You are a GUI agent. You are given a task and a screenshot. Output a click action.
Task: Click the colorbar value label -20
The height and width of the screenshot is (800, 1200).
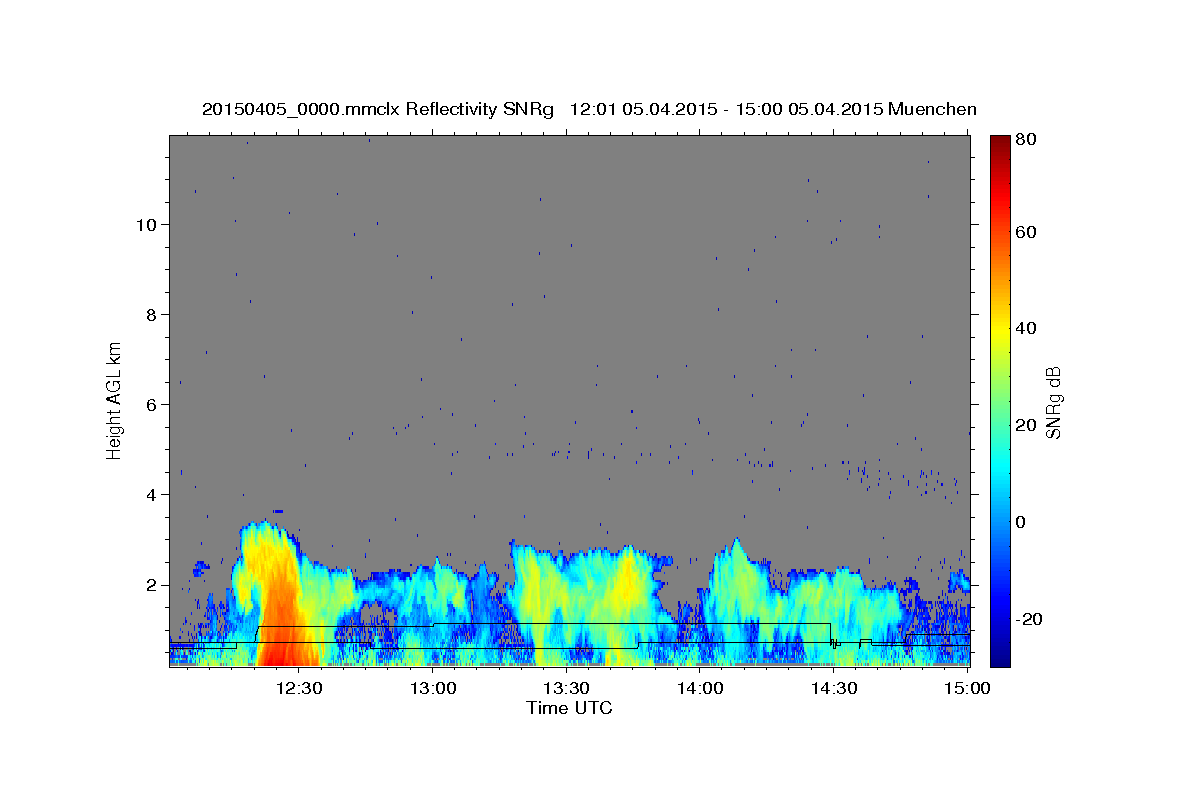pos(1028,619)
